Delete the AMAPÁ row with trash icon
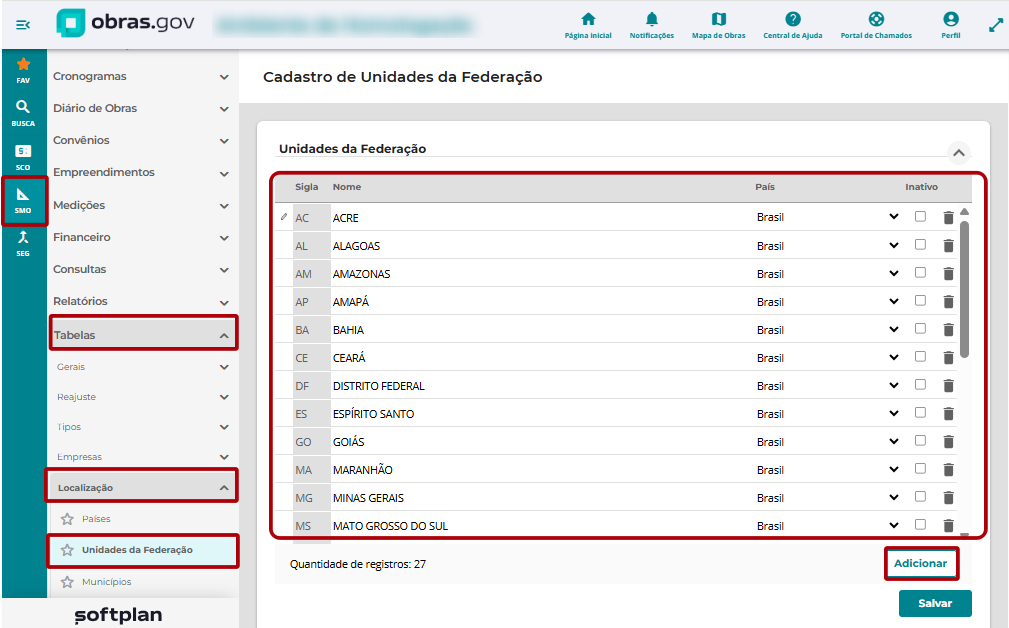The width and height of the screenshot is (1009, 628). 948,301
